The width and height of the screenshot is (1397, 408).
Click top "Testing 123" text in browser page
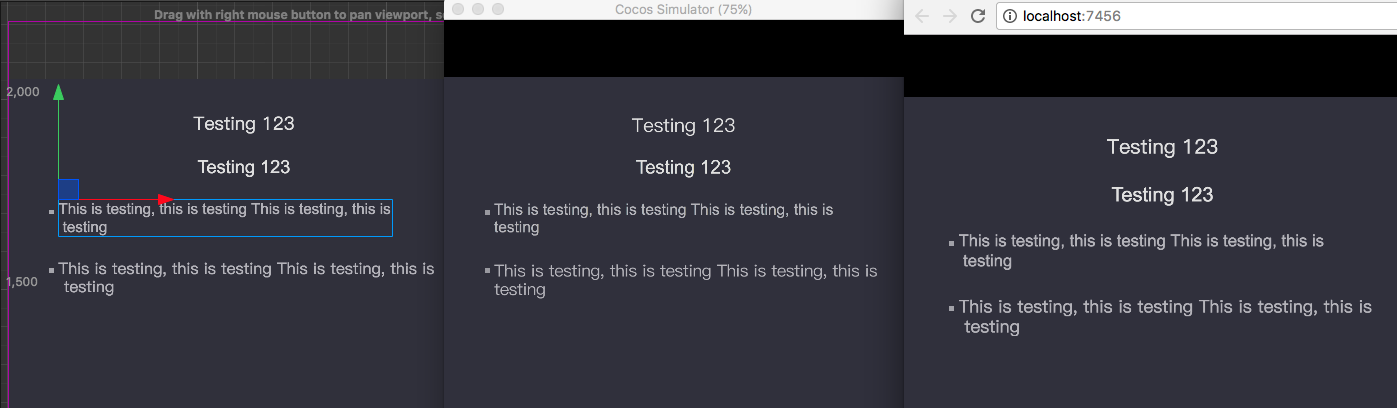pos(1162,147)
